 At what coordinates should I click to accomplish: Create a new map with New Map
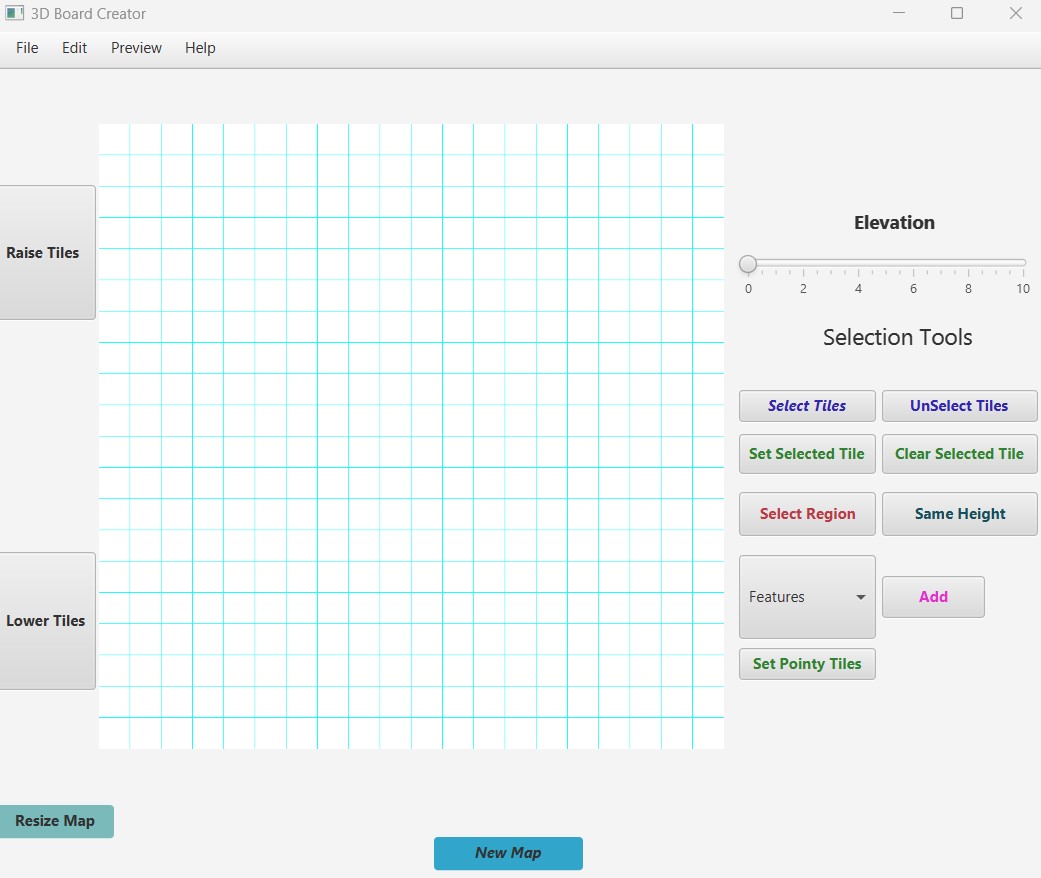tap(508, 853)
